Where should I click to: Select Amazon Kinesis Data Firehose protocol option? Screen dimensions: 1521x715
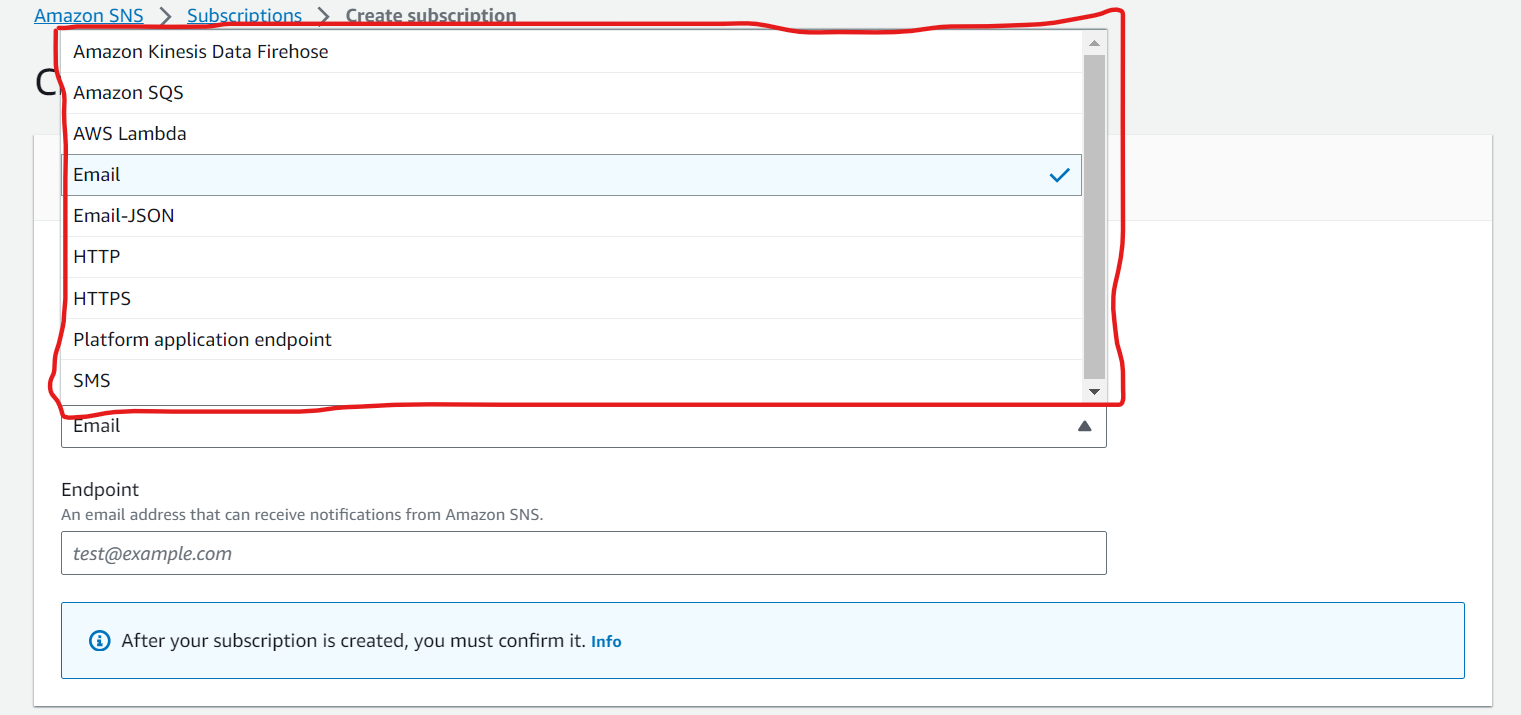point(572,52)
